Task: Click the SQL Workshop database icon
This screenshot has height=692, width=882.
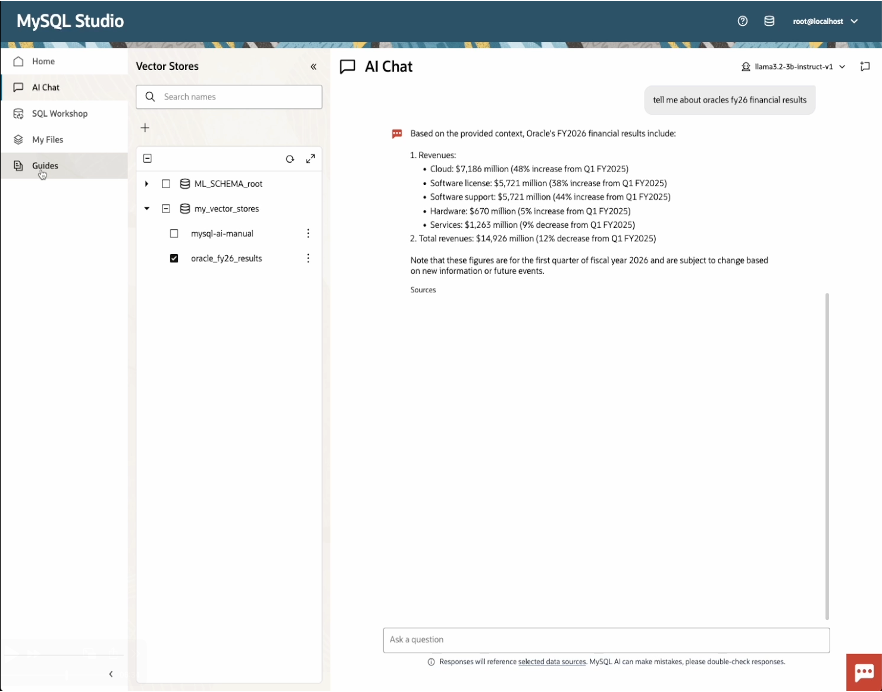Action: coord(19,114)
